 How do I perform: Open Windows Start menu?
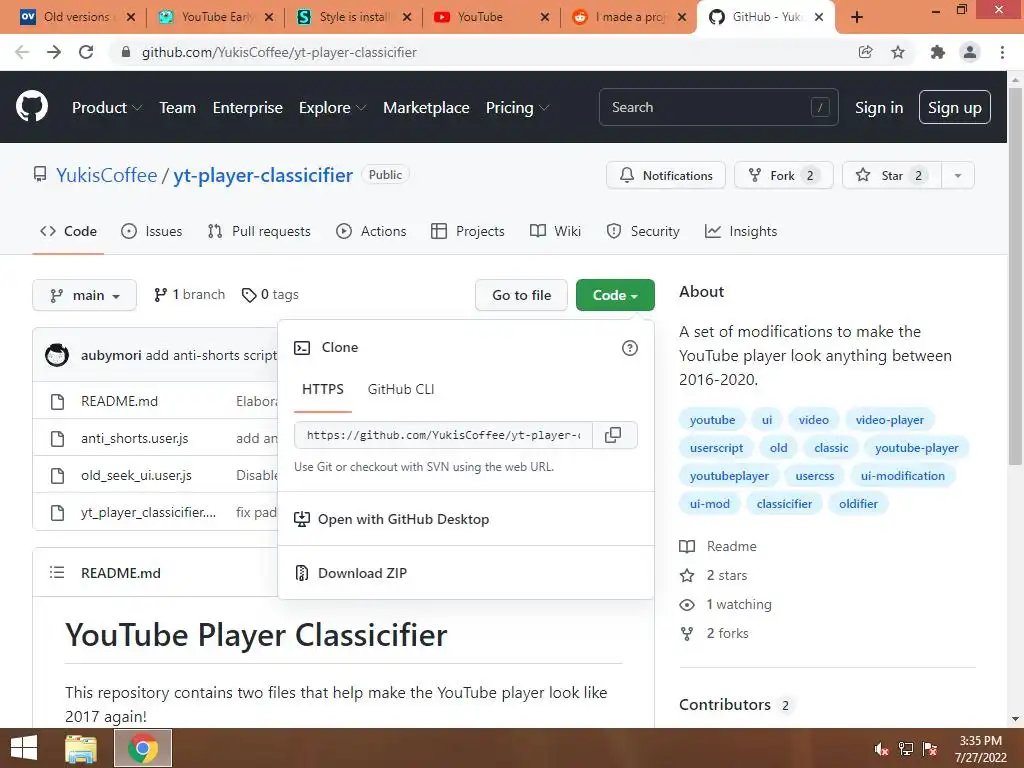point(24,748)
